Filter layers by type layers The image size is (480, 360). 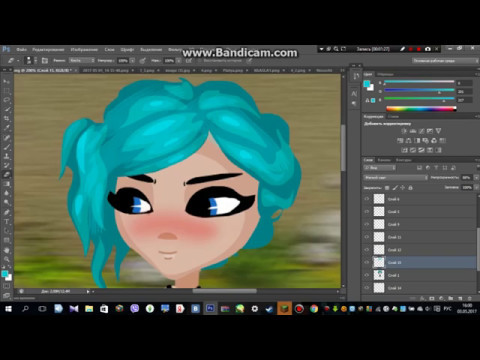(436, 168)
